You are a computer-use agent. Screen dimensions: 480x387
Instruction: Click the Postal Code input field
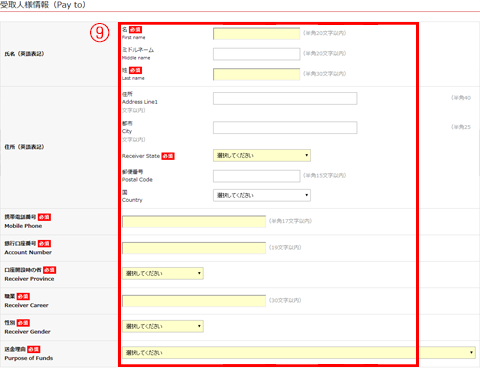256,176
